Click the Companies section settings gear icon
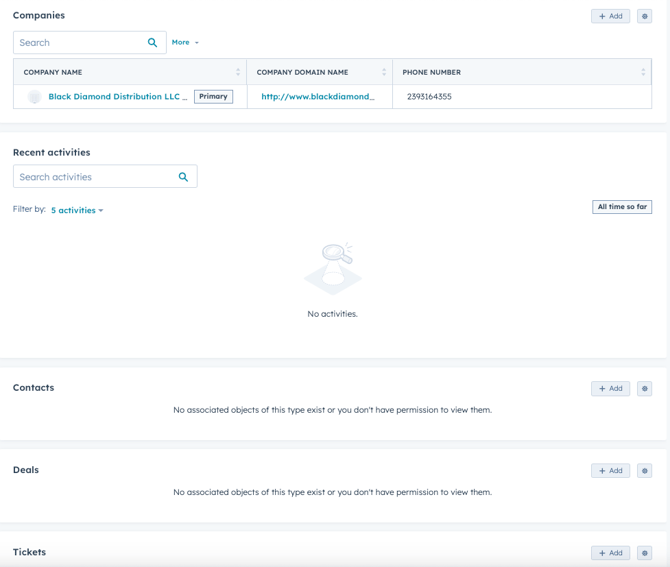 (644, 16)
